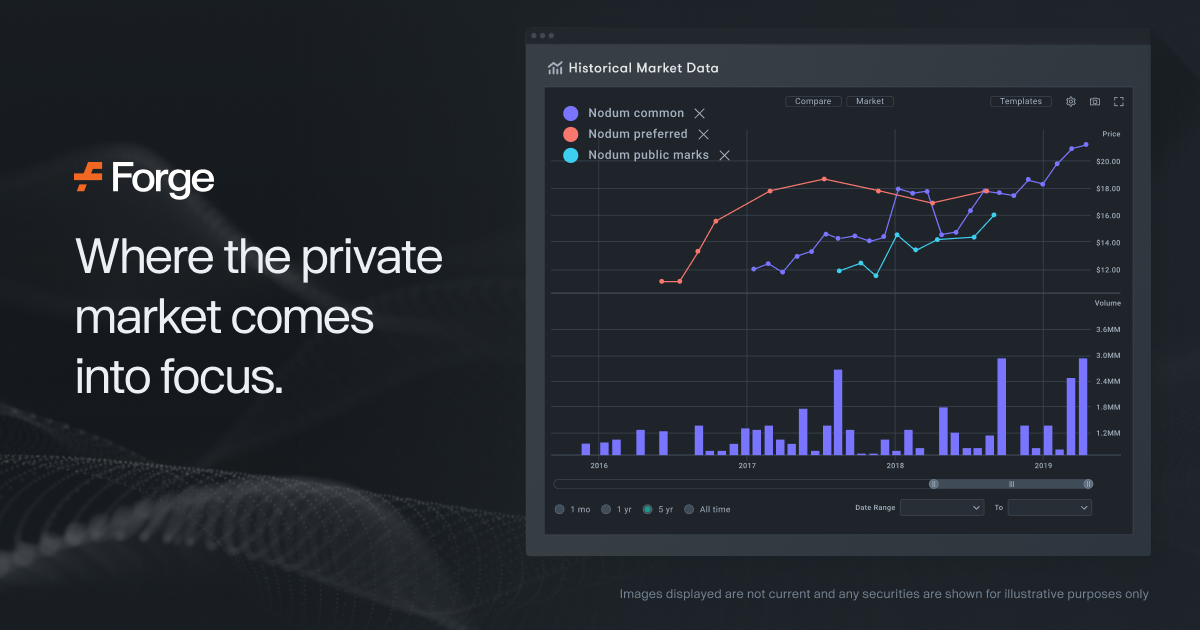Select the All time range radio
1200x630 pixels.
(689, 509)
